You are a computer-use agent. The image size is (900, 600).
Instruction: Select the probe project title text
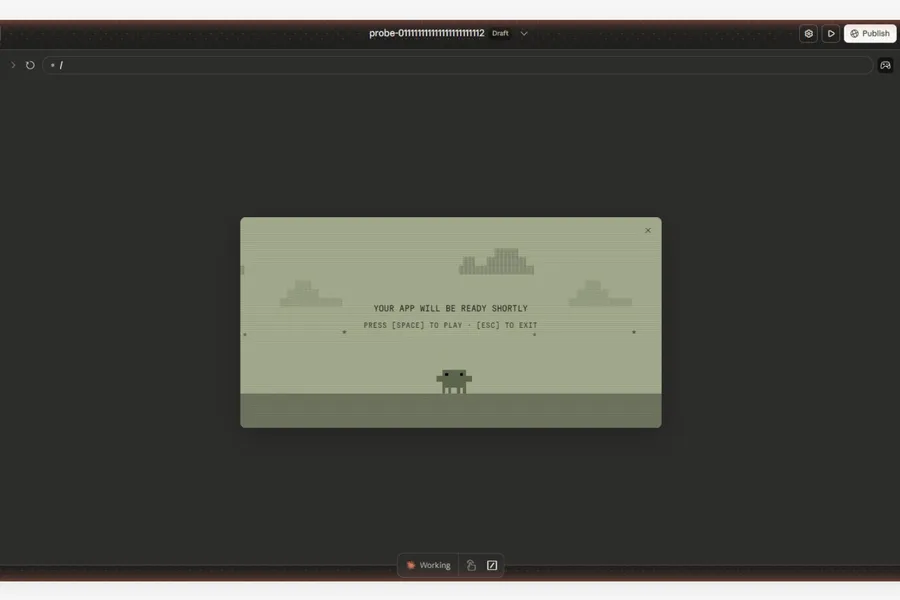426,33
